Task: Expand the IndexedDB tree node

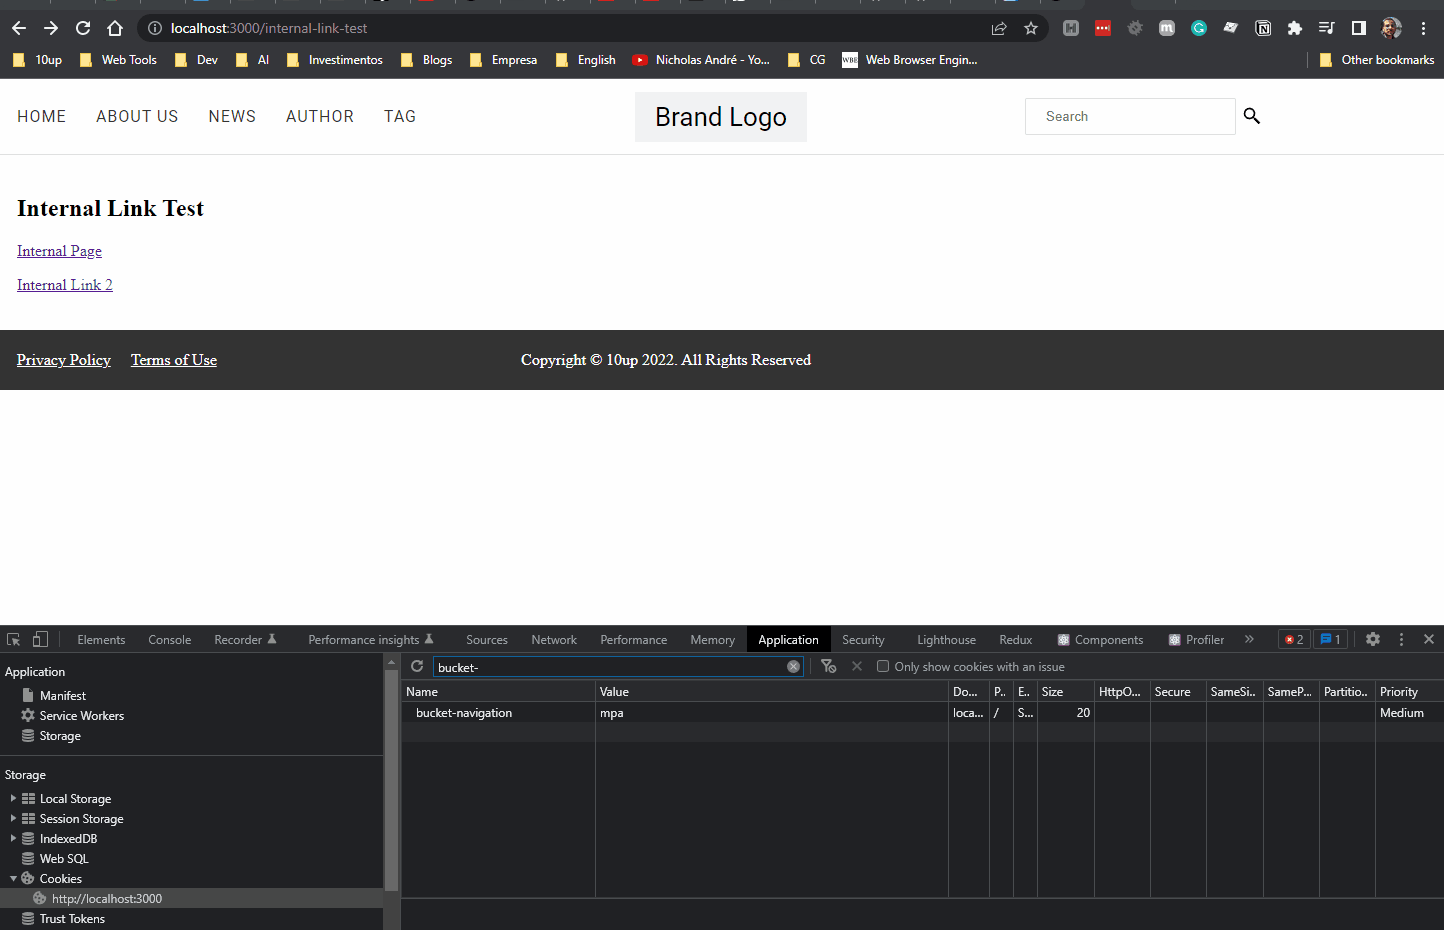Action: click(13, 838)
